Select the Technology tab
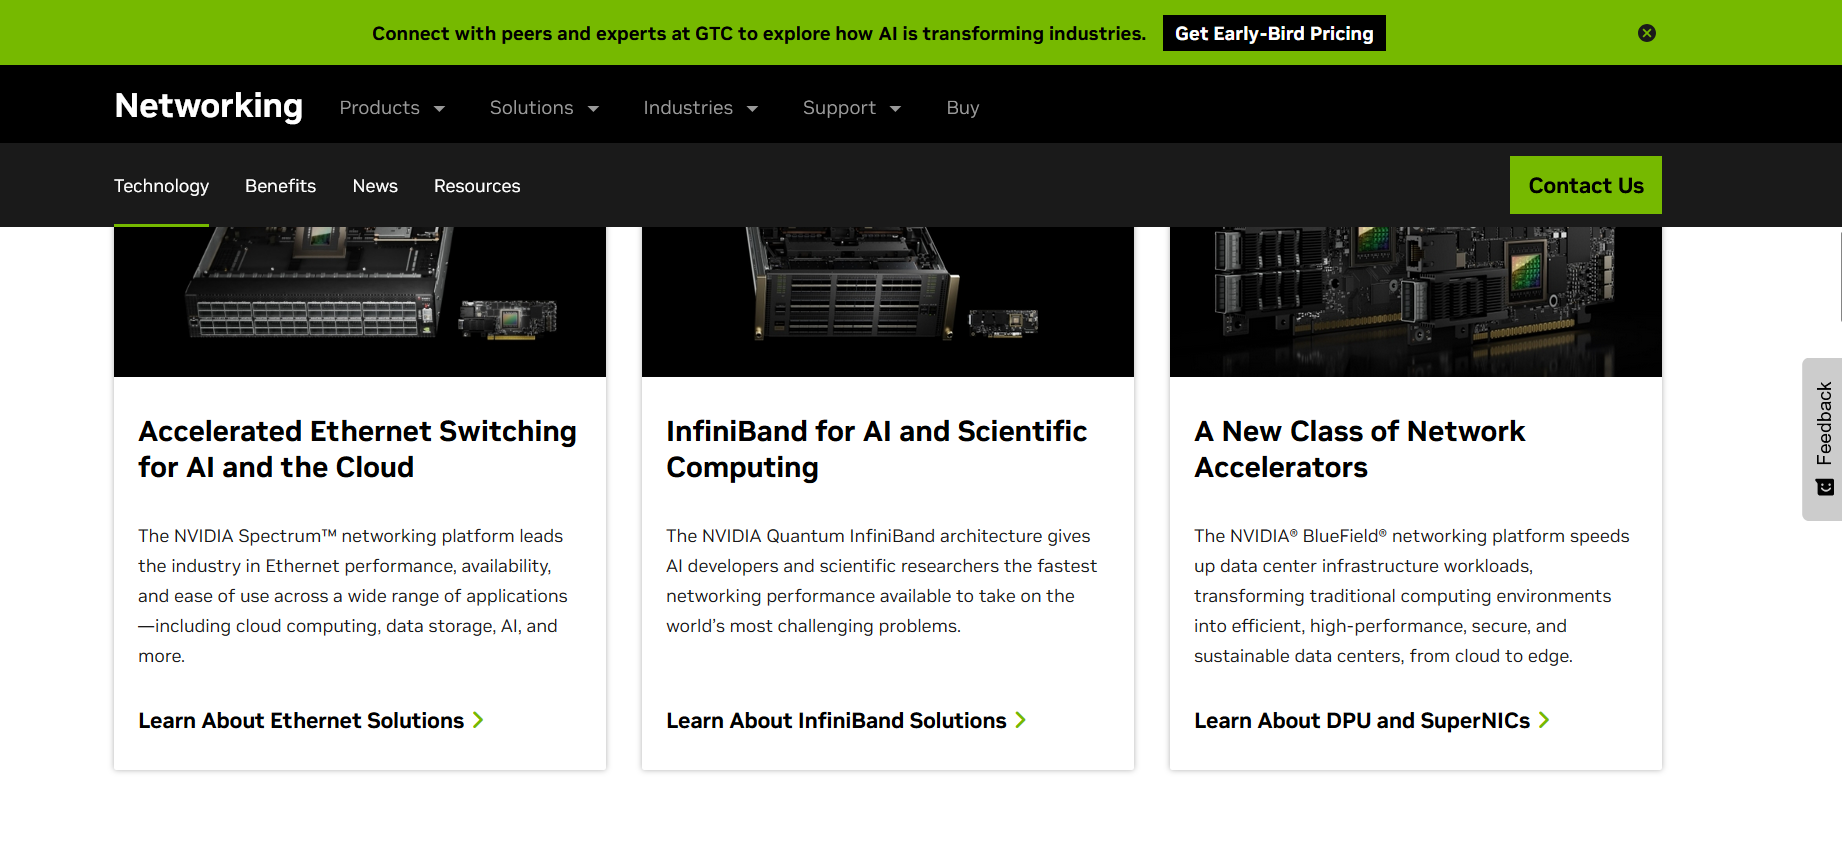Viewport: 1842px width, 853px height. (161, 186)
